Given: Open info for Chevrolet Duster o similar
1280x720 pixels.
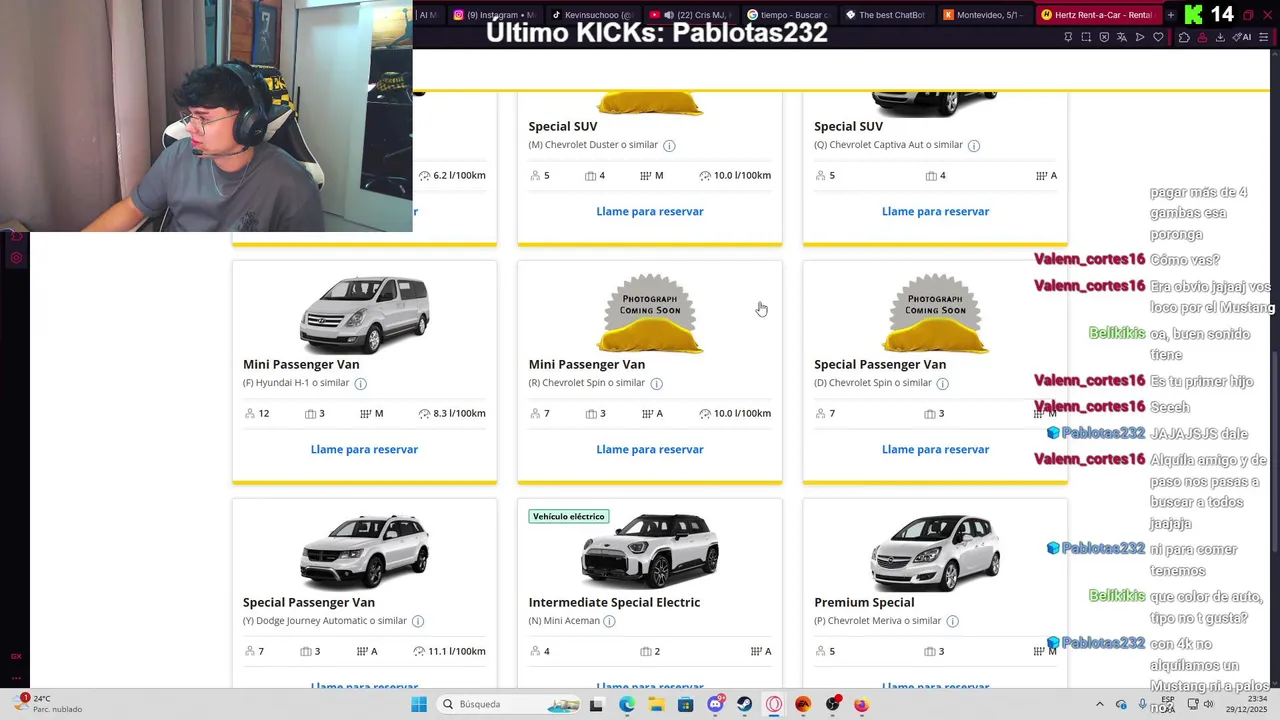Looking at the screenshot, I should click(669, 145).
